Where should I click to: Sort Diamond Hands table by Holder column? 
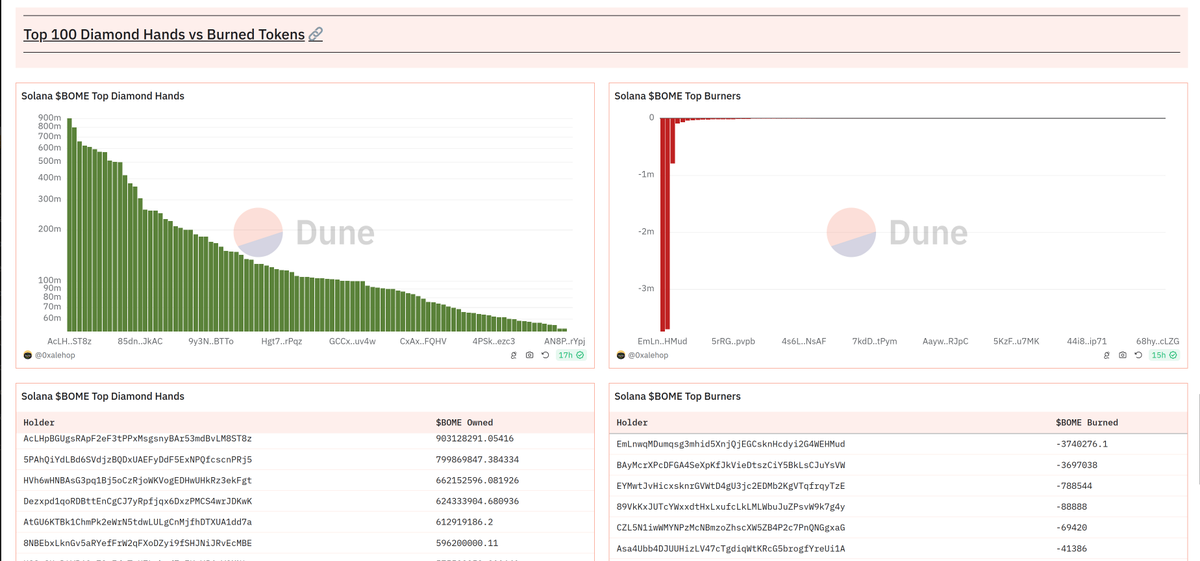(39, 422)
